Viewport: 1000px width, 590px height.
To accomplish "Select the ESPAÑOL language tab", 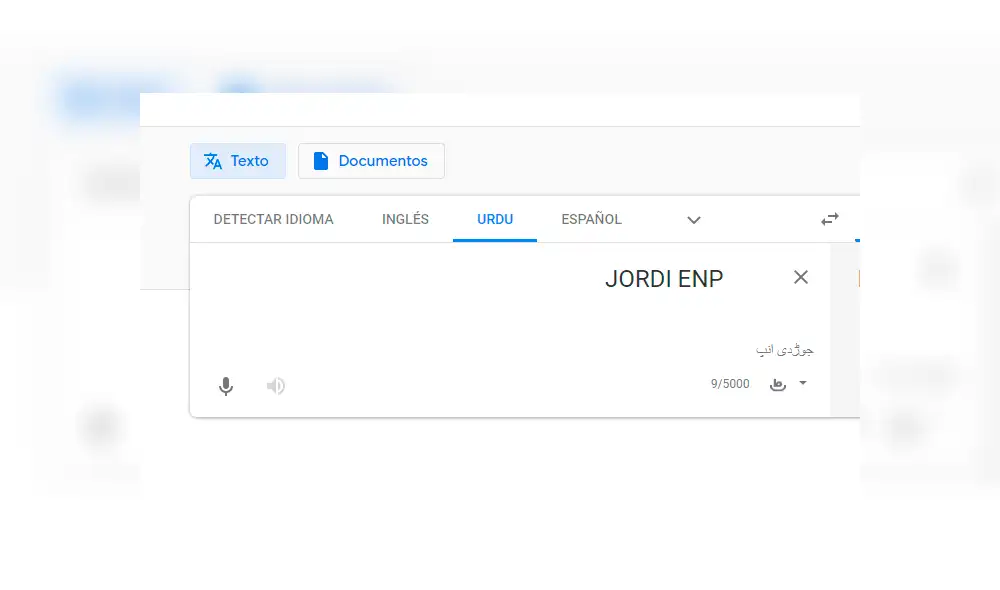I will (590, 219).
